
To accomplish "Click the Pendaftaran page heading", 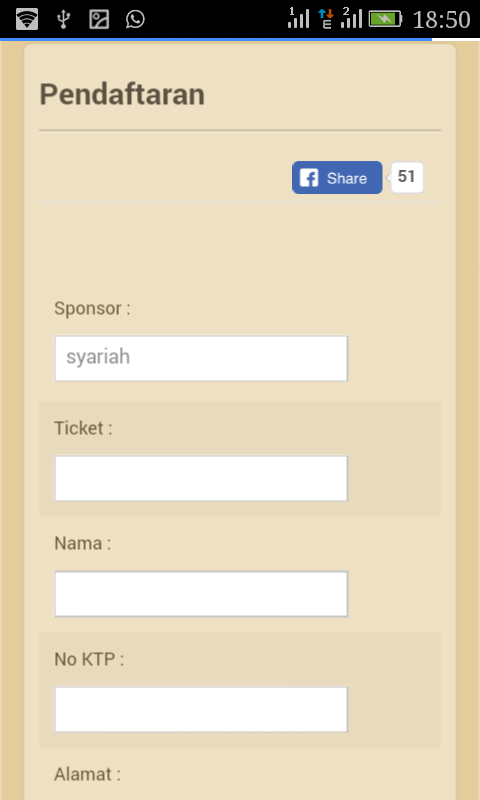I will point(122,94).
